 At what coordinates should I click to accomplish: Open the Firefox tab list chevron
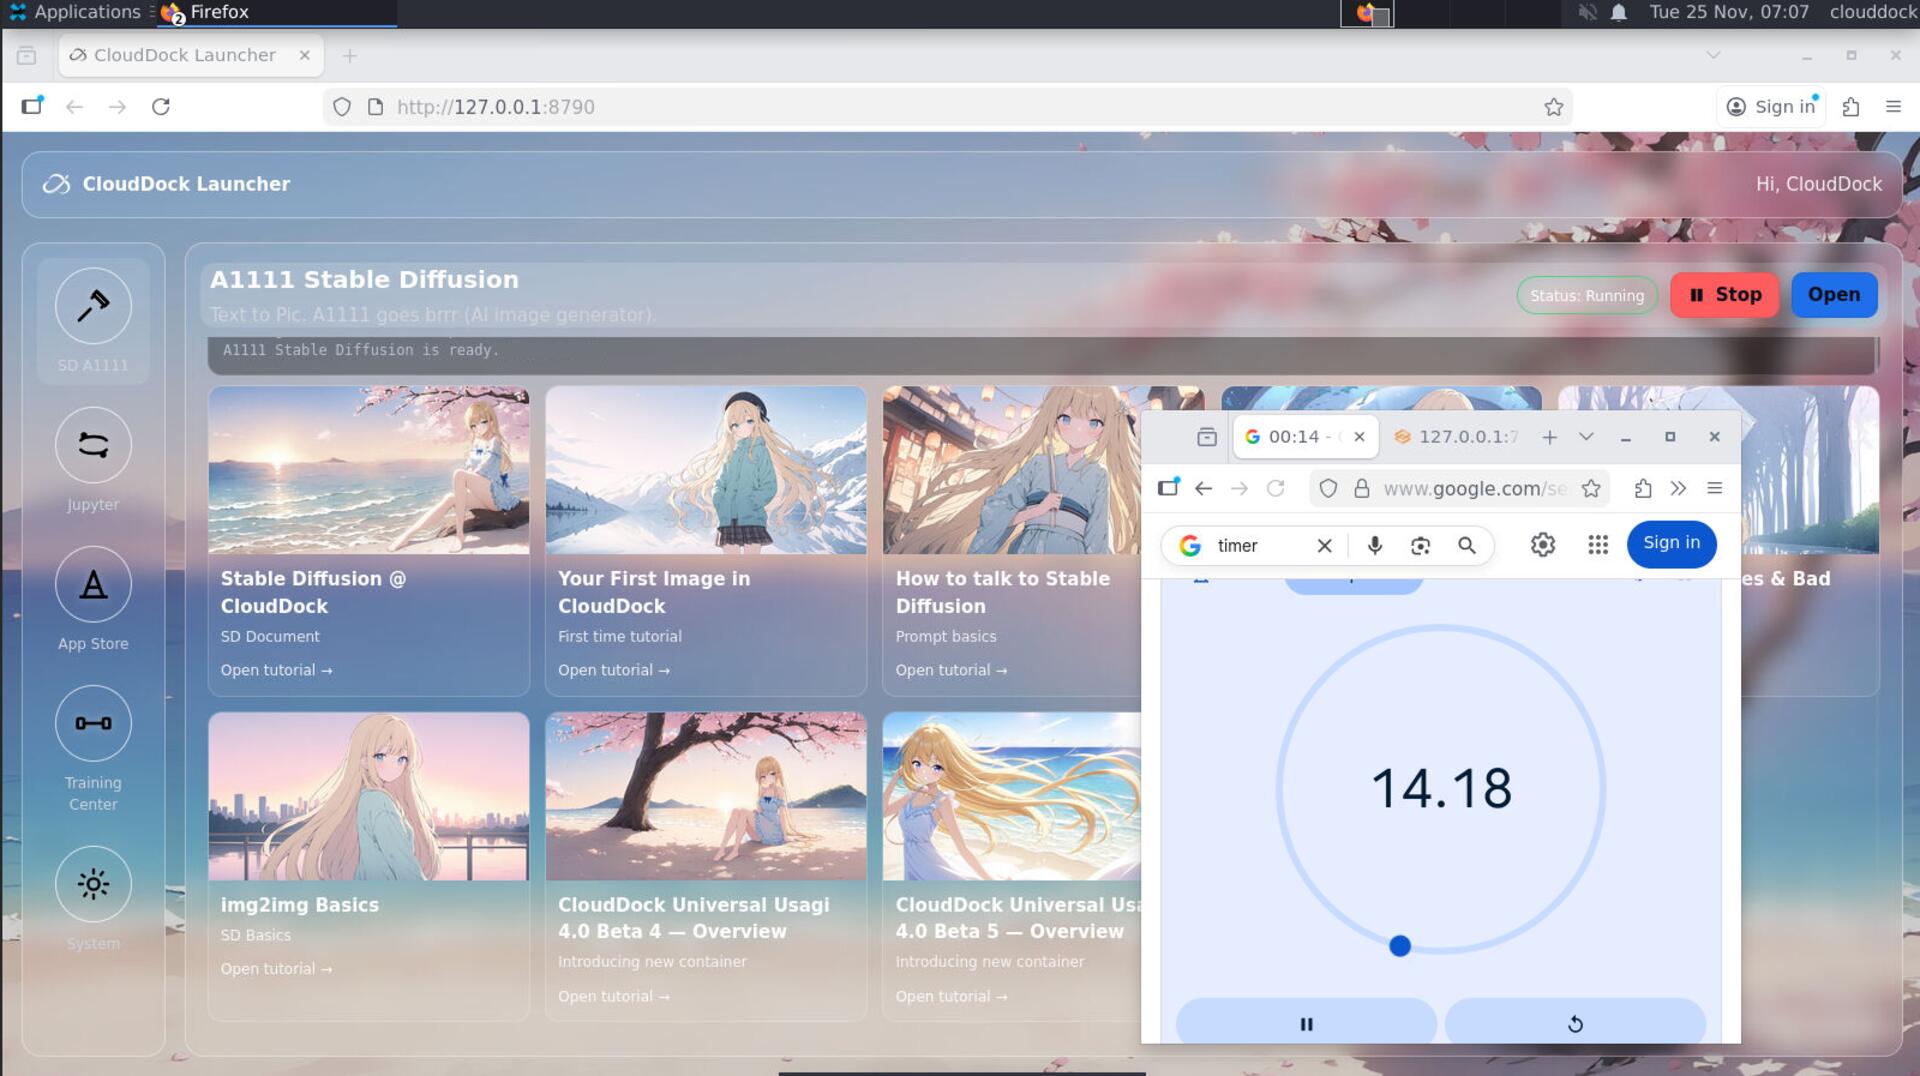(x=1712, y=56)
